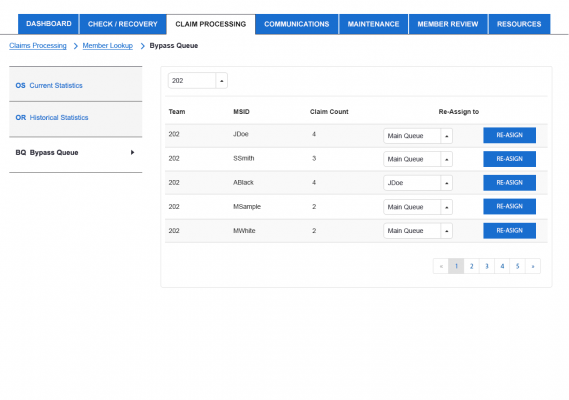Click RE-ASIGN button for JDoe
569x400 pixels.
point(509,135)
